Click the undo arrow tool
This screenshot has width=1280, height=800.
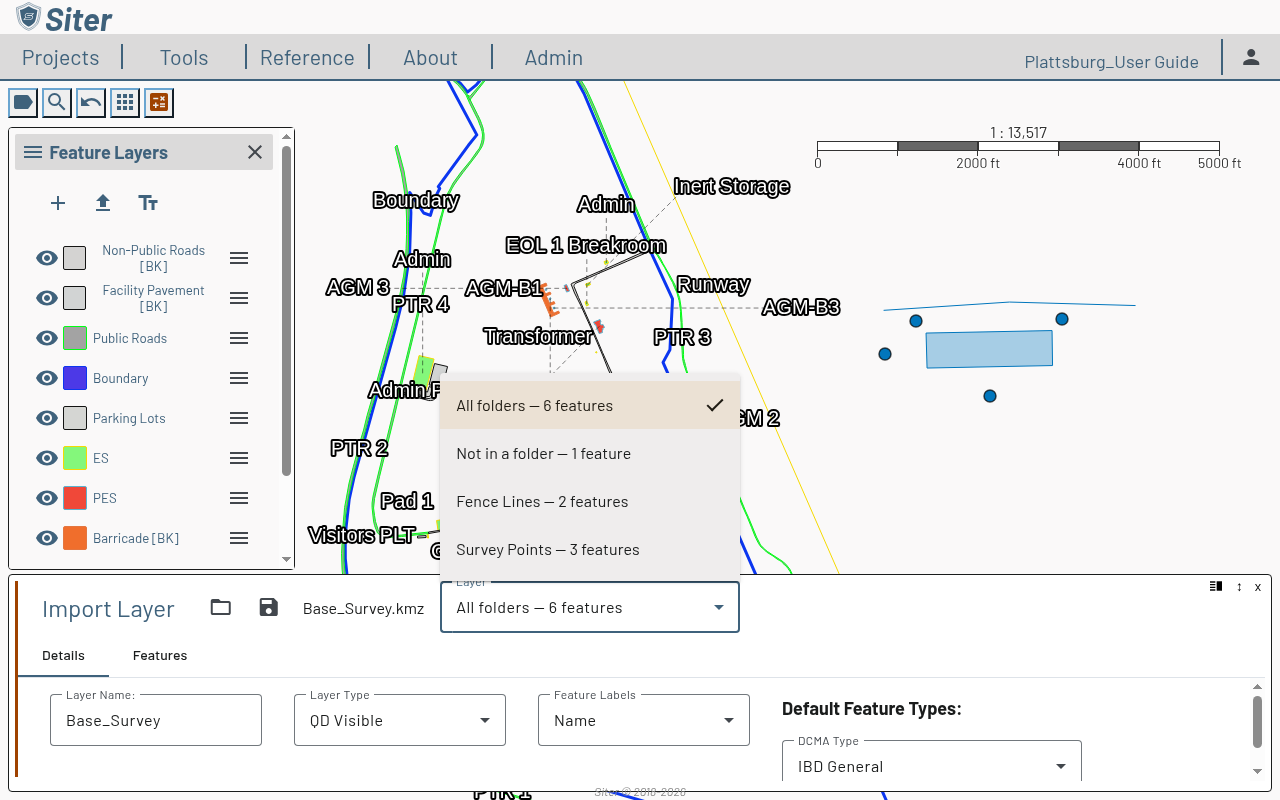tap(91, 102)
